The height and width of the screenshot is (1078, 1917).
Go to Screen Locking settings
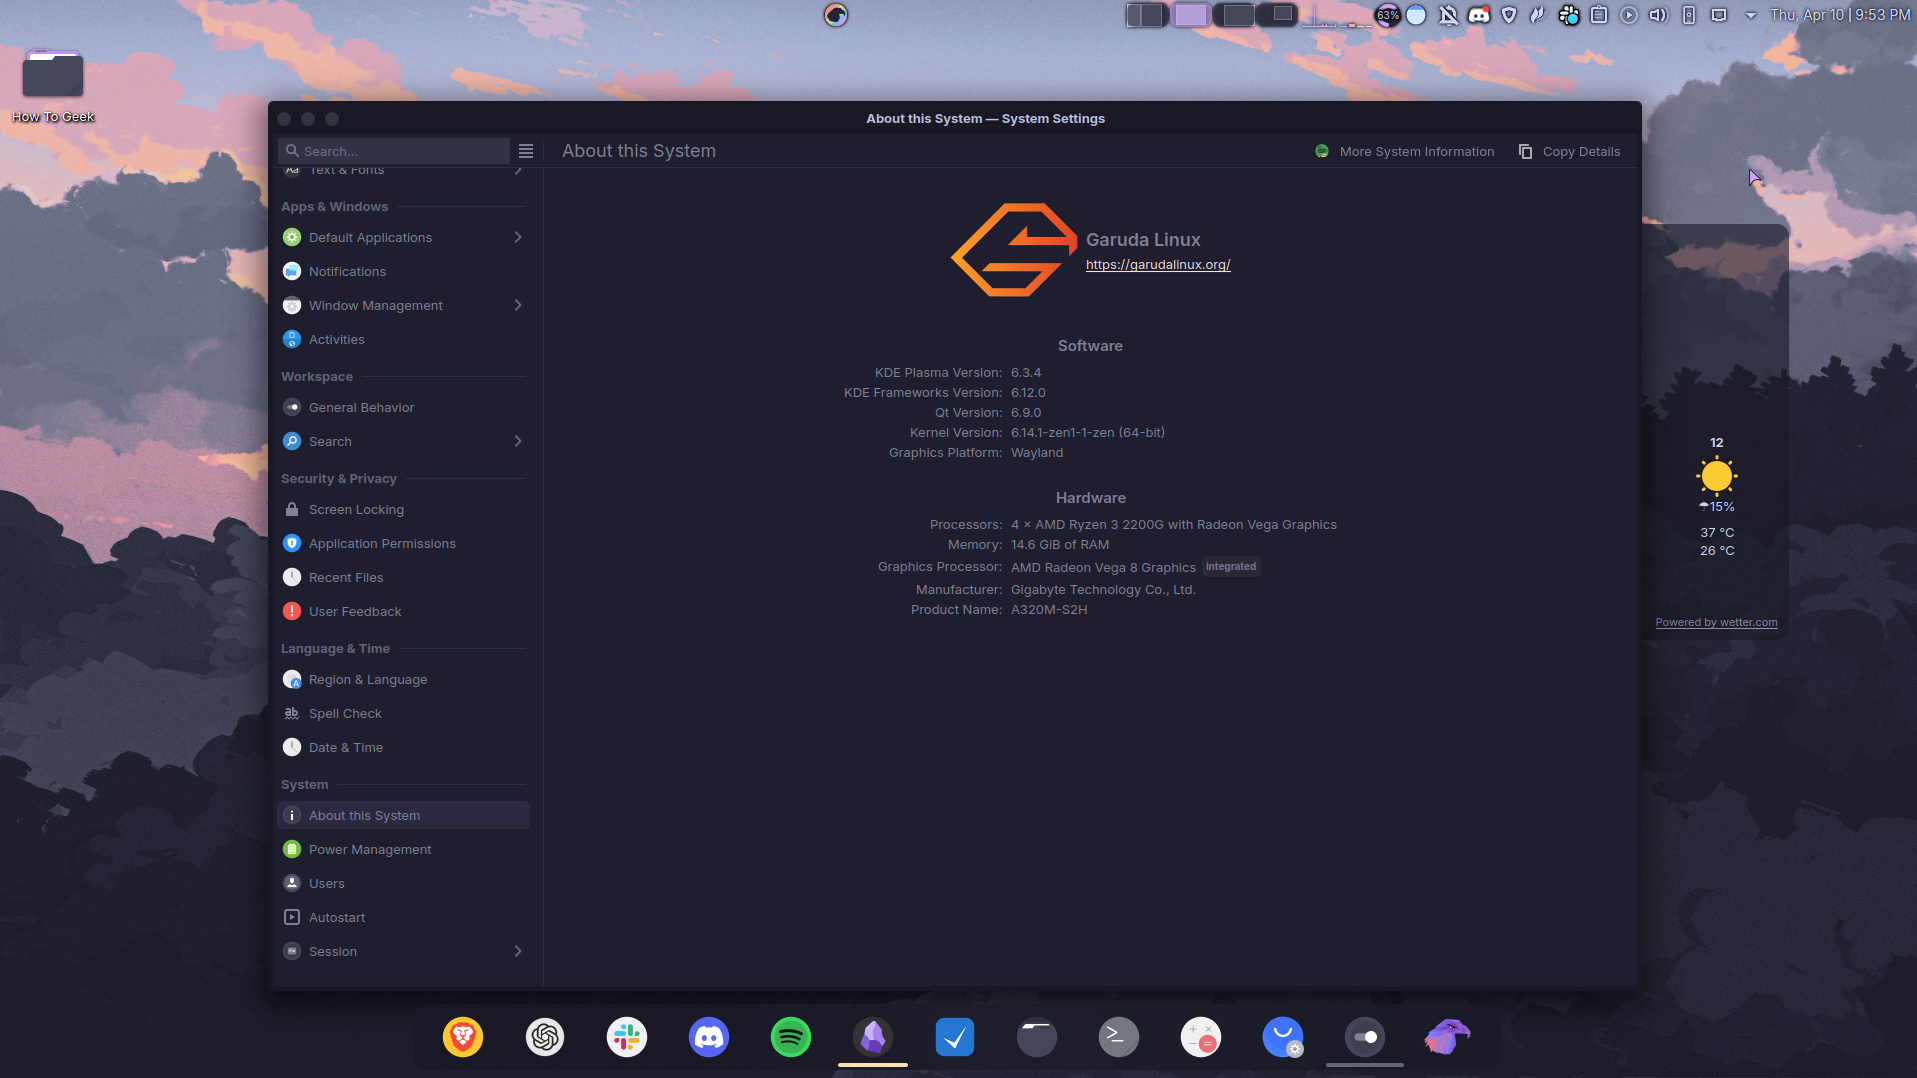click(x=403, y=509)
